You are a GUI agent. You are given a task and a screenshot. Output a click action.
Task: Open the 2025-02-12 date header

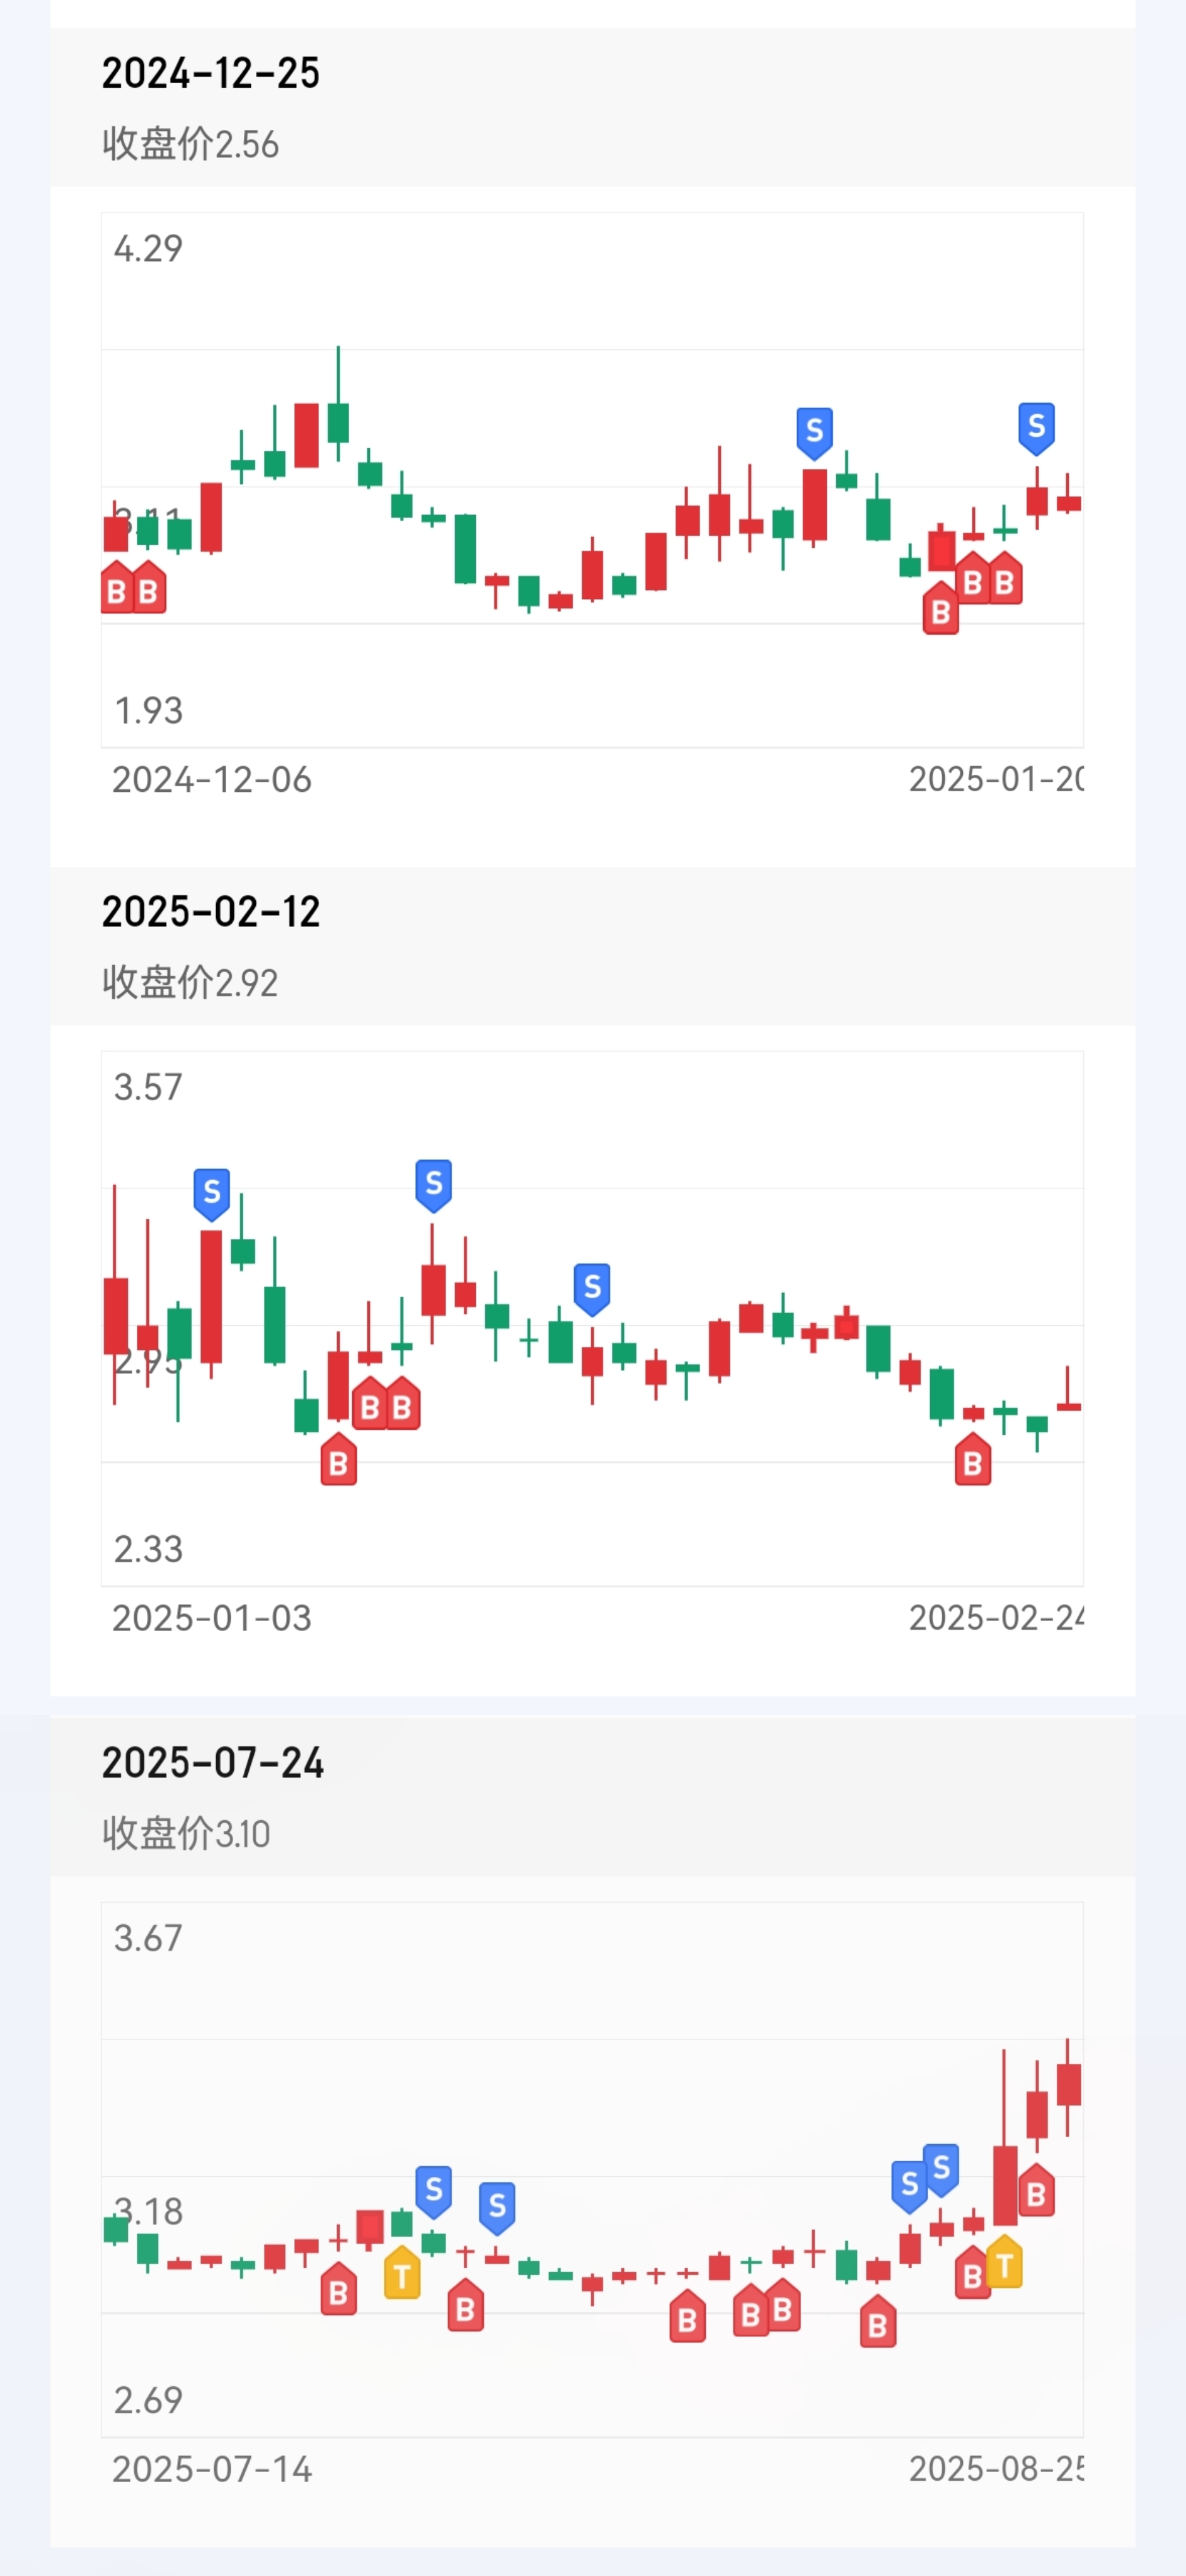[211, 911]
